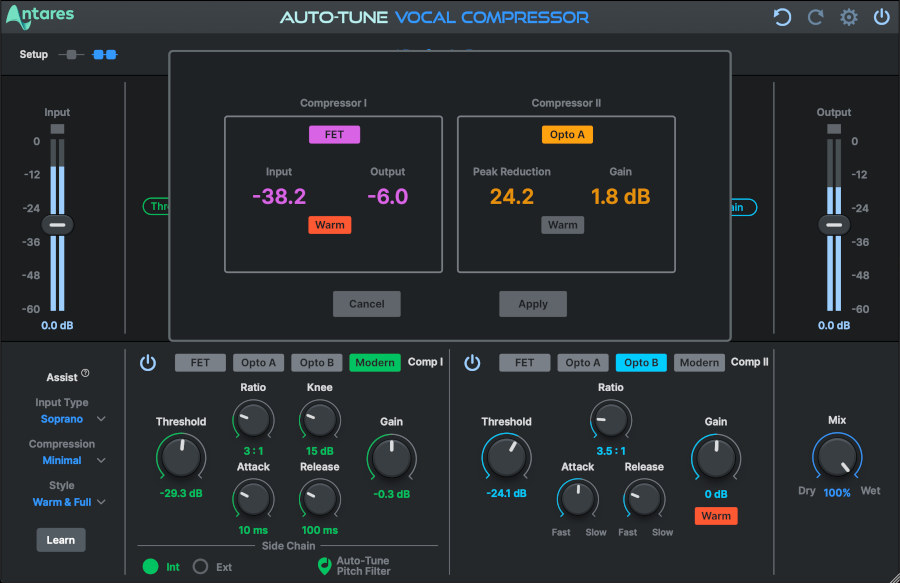Click the Auto-Tune Pitch Filter icon
This screenshot has width=900, height=583.
pos(322,566)
